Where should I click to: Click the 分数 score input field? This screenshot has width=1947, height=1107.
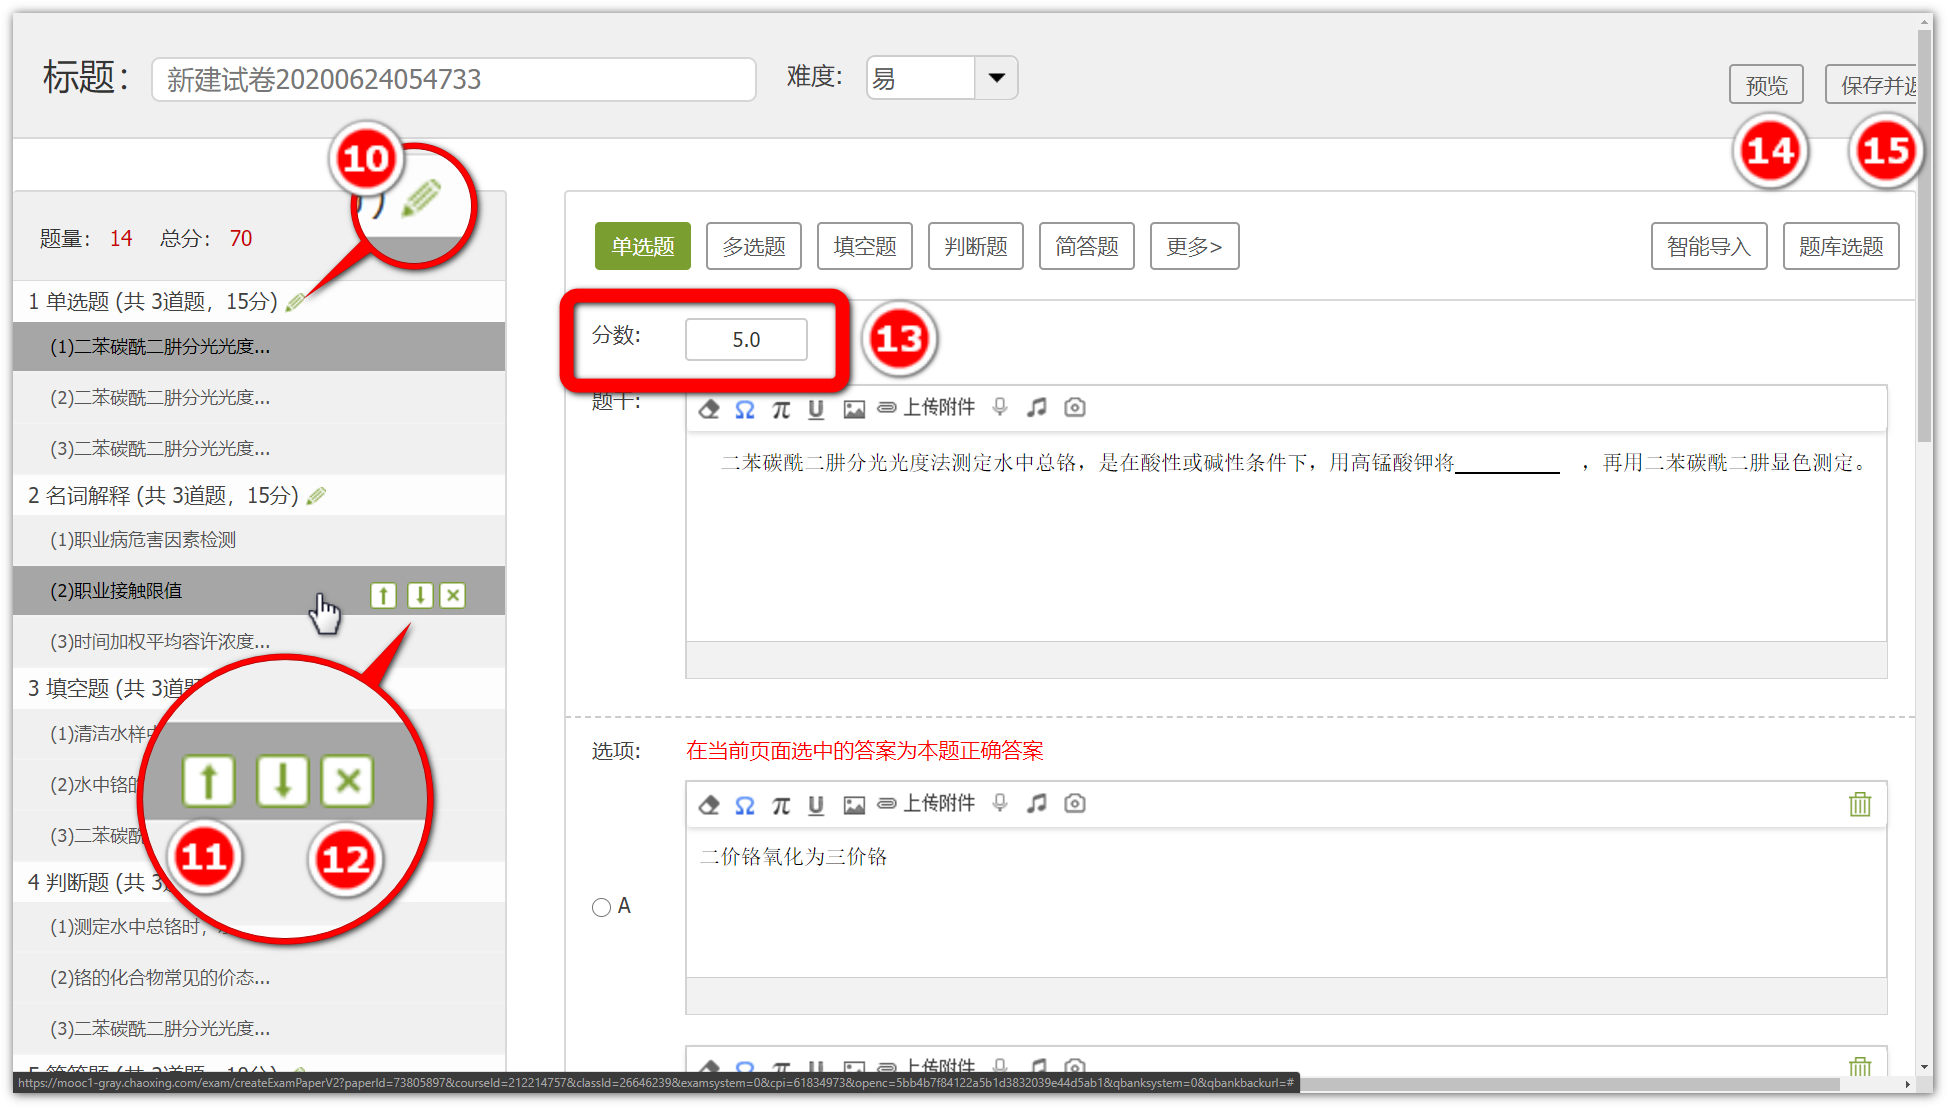coord(746,340)
